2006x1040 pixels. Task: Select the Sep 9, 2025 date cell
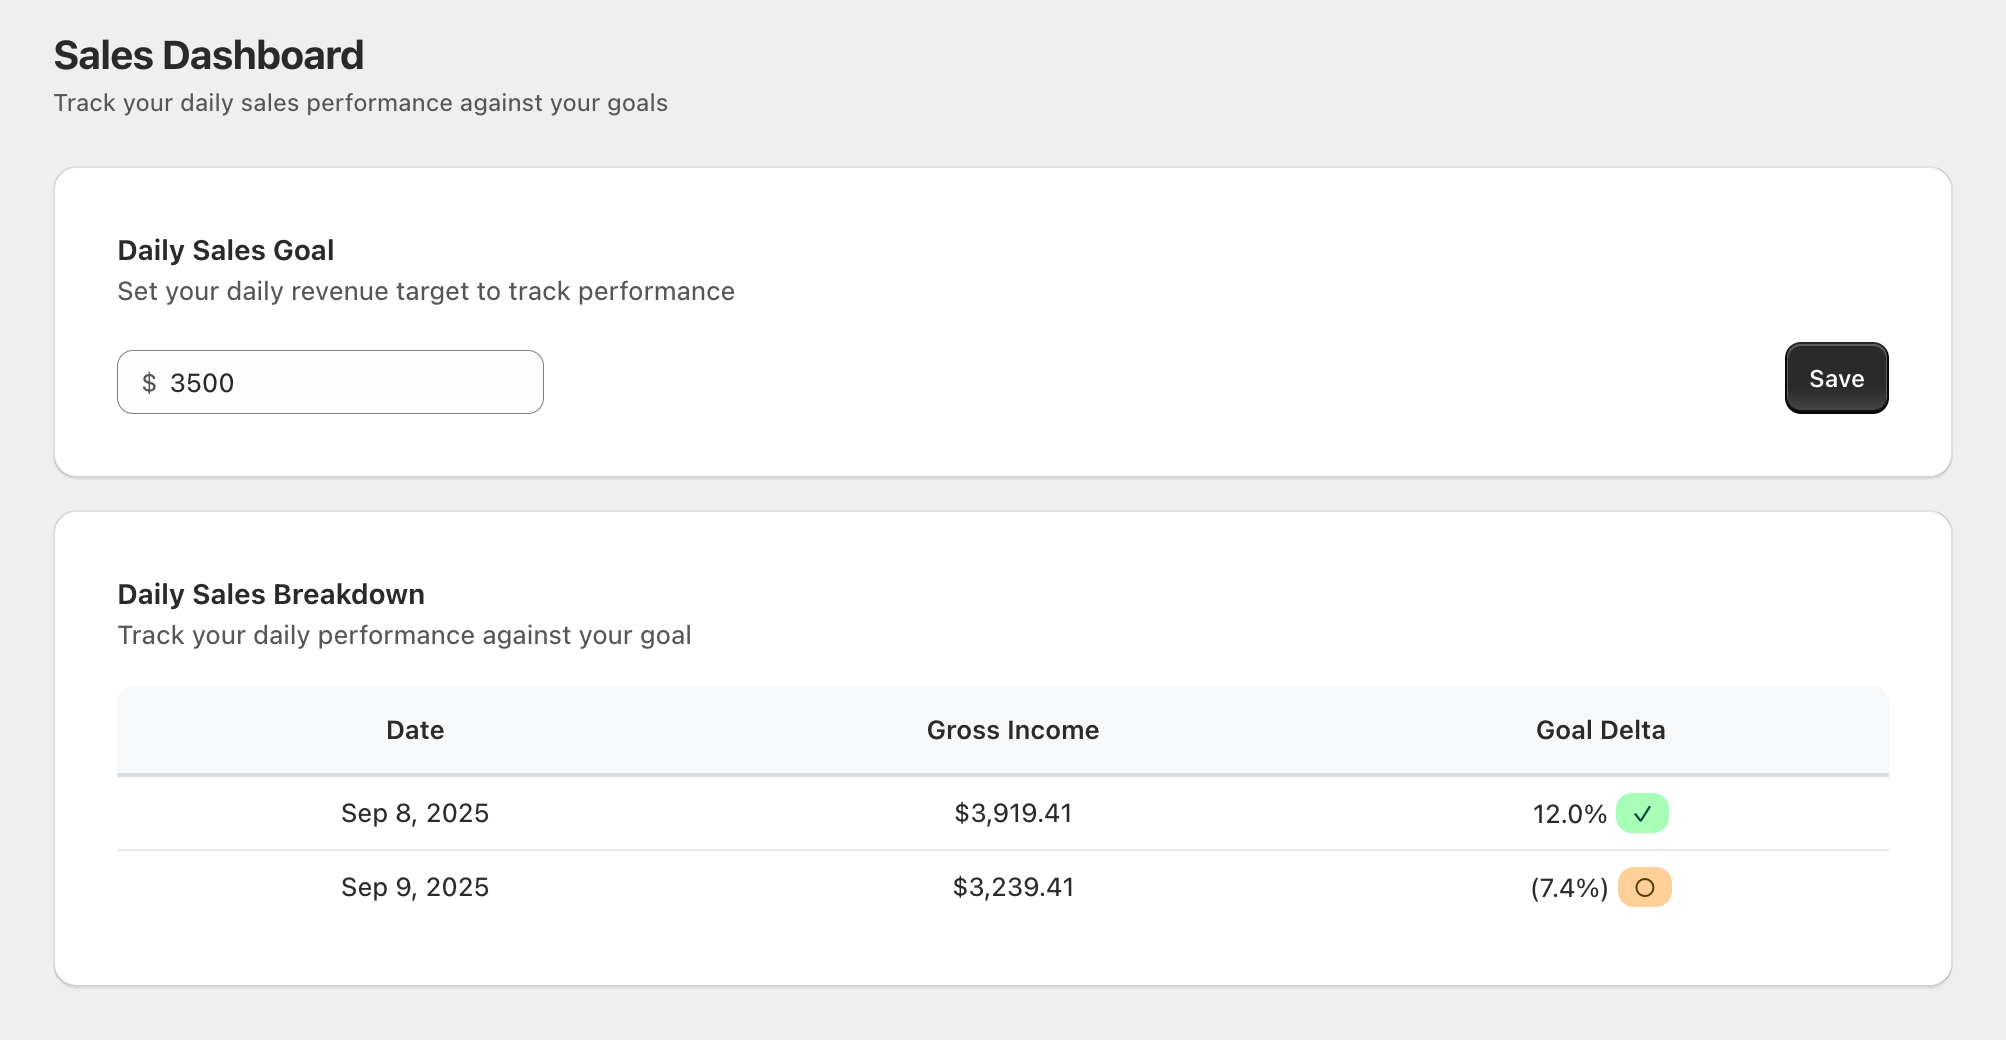415,887
